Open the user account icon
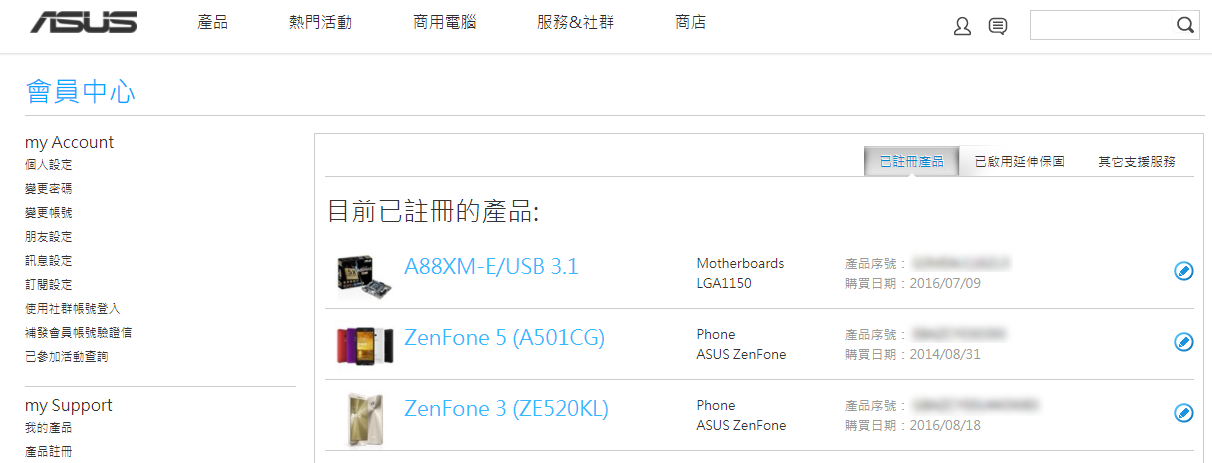The width and height of the screenshot is (1212, 463). pyautogui.click(x=962, y=27)
